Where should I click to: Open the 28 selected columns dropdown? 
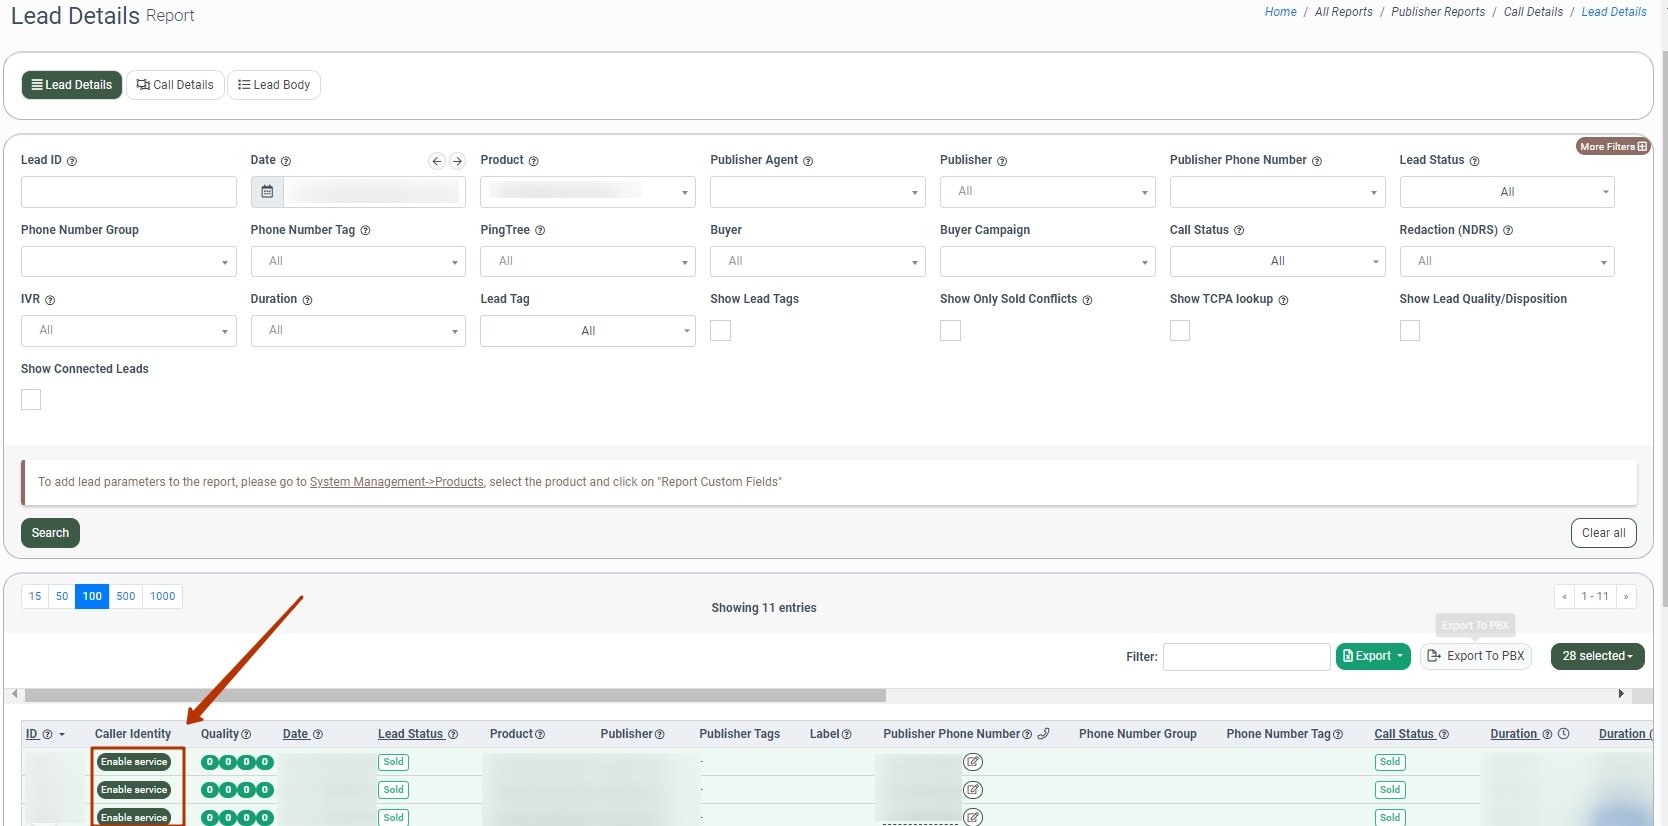point(1597,656)
